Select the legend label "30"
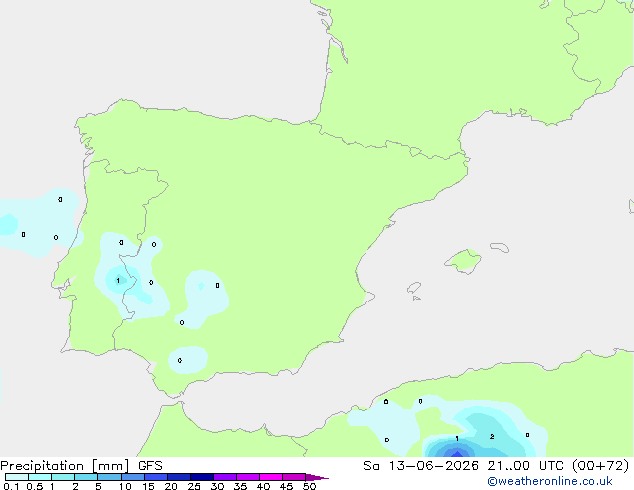This screenshot has width=634, height=490. (x=217, y=486)
